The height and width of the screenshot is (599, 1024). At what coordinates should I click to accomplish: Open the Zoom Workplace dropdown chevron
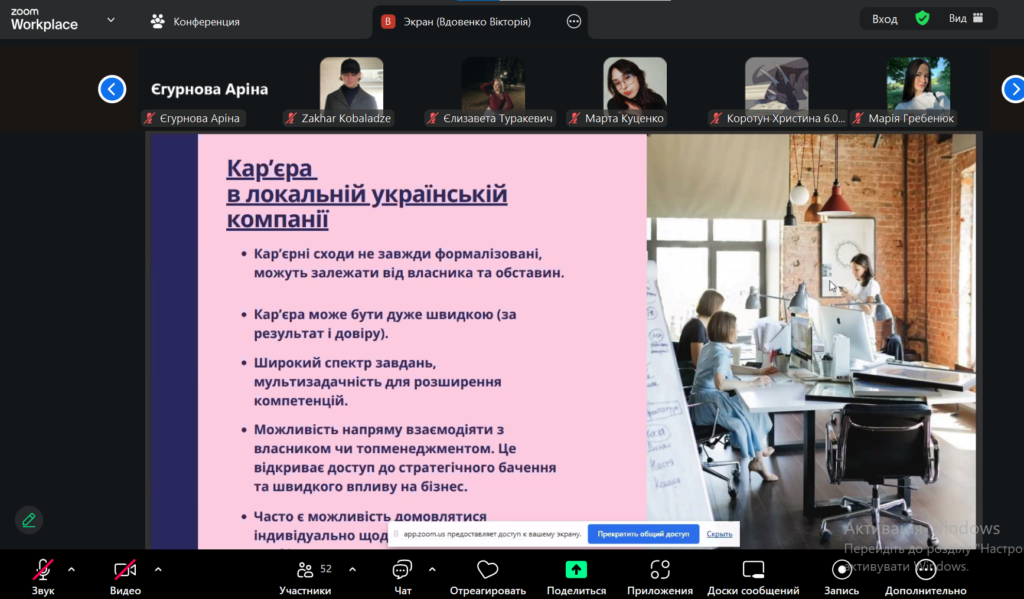110,19
